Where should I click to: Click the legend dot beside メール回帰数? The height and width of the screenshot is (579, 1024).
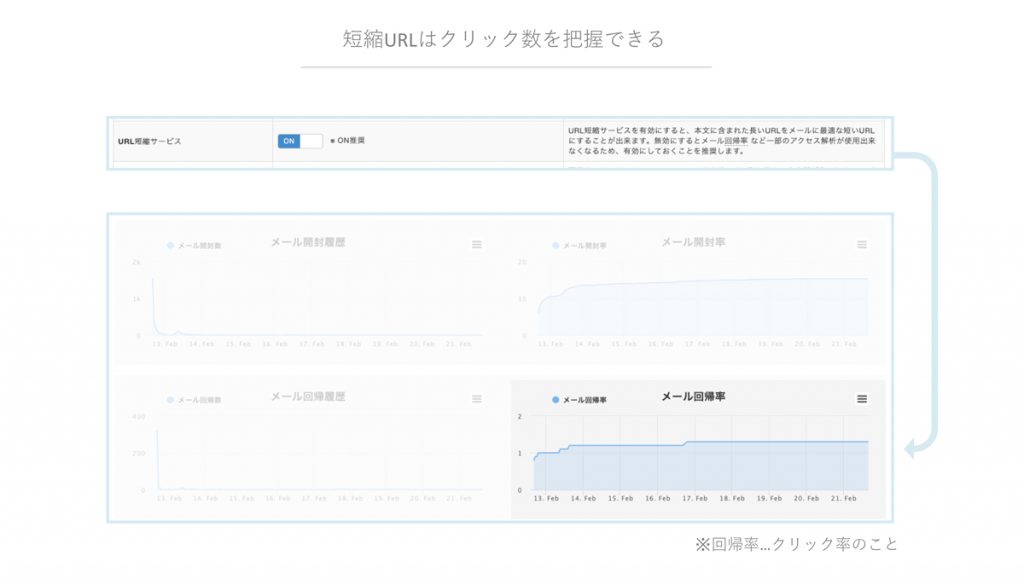pos(171,400)
